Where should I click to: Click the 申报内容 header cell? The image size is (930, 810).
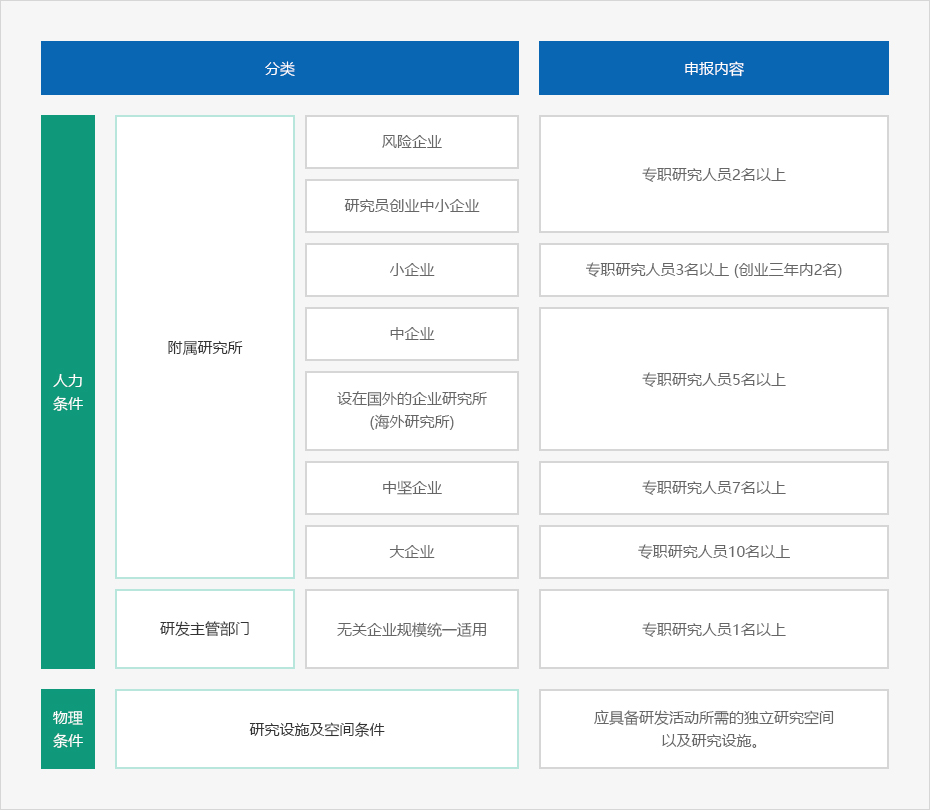[714, 68]
